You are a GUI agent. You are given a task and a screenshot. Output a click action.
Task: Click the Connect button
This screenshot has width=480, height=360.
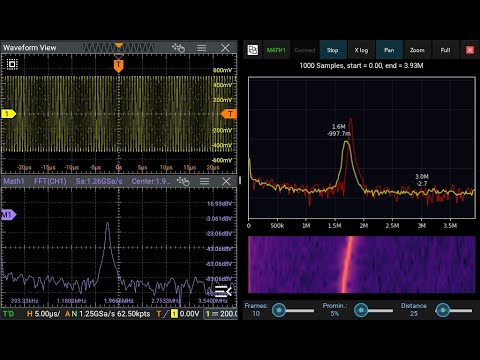click(x=304, y=50)
